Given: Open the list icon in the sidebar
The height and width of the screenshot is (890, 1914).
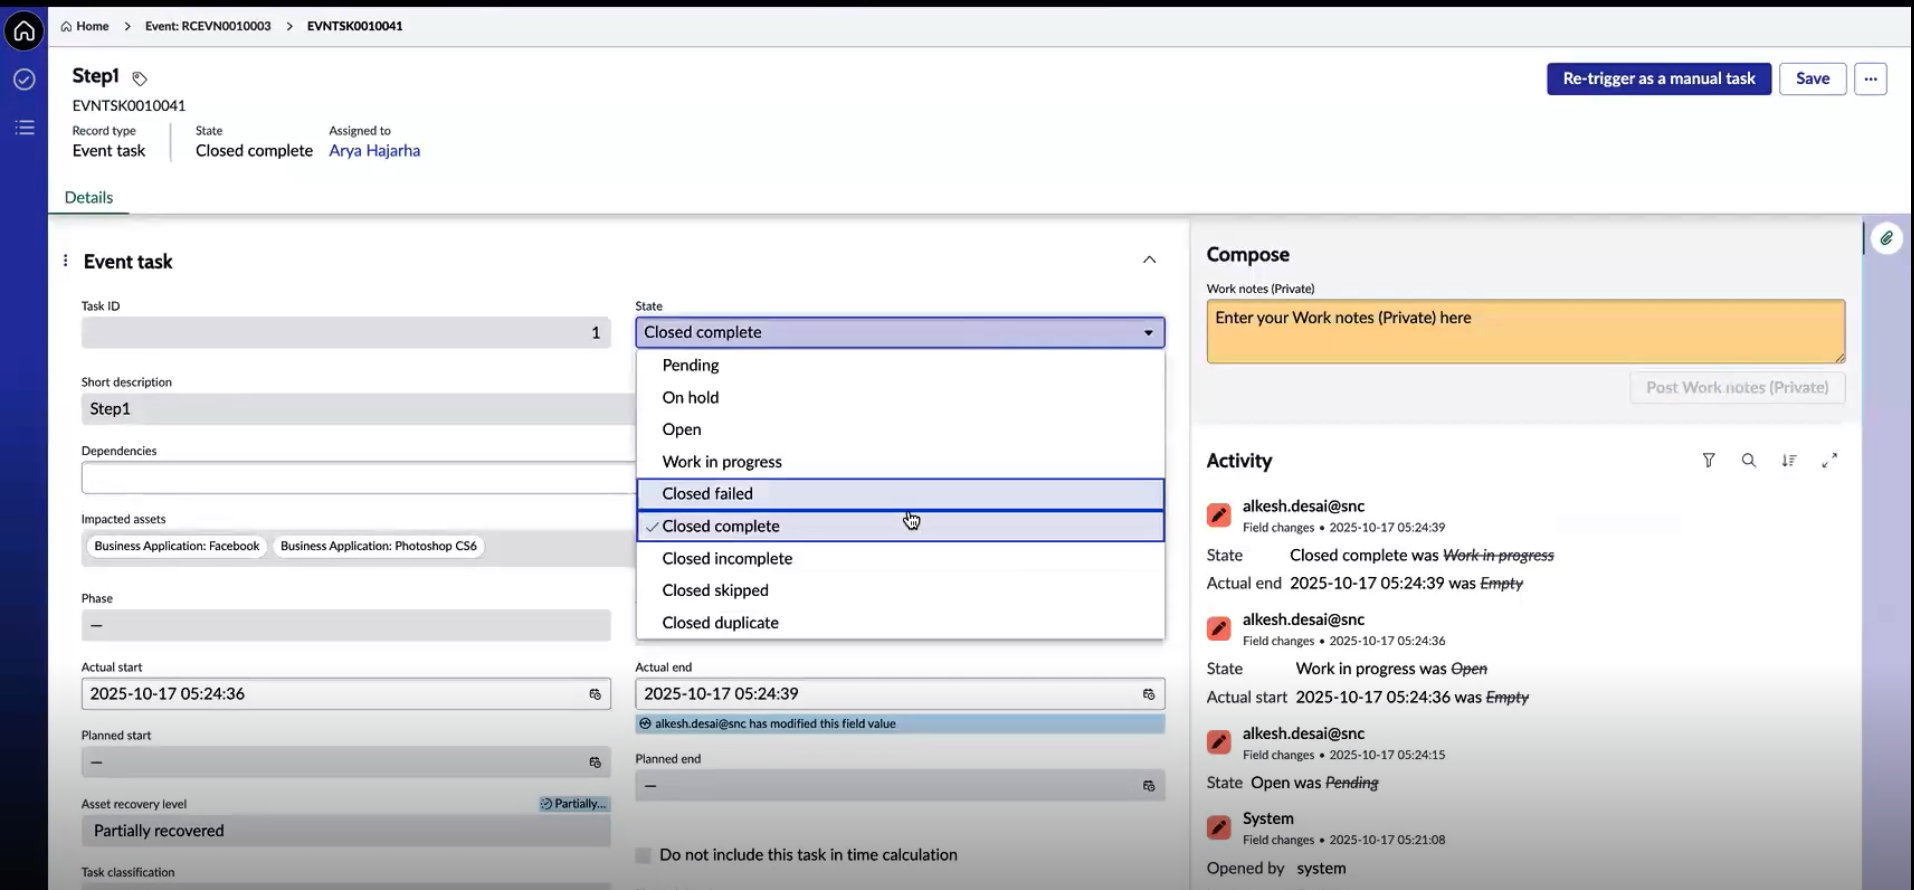Looking at the screenshot, I should (24, 127).
